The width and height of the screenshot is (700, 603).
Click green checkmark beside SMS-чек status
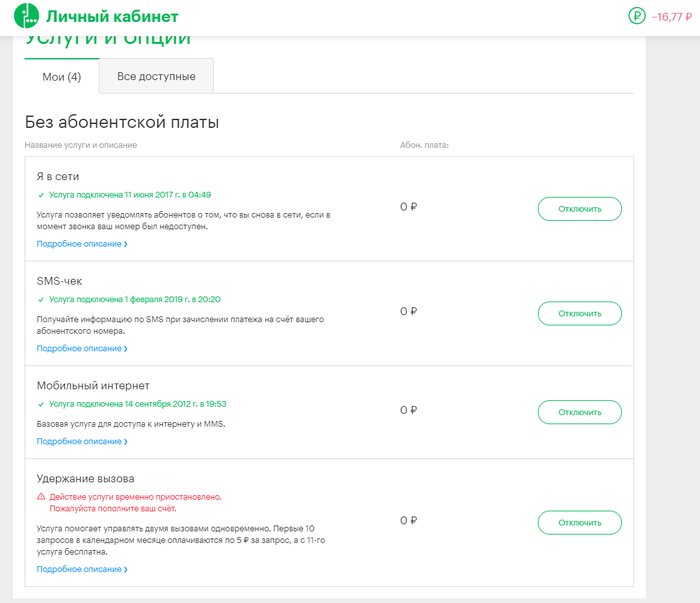tap(41, 299)
